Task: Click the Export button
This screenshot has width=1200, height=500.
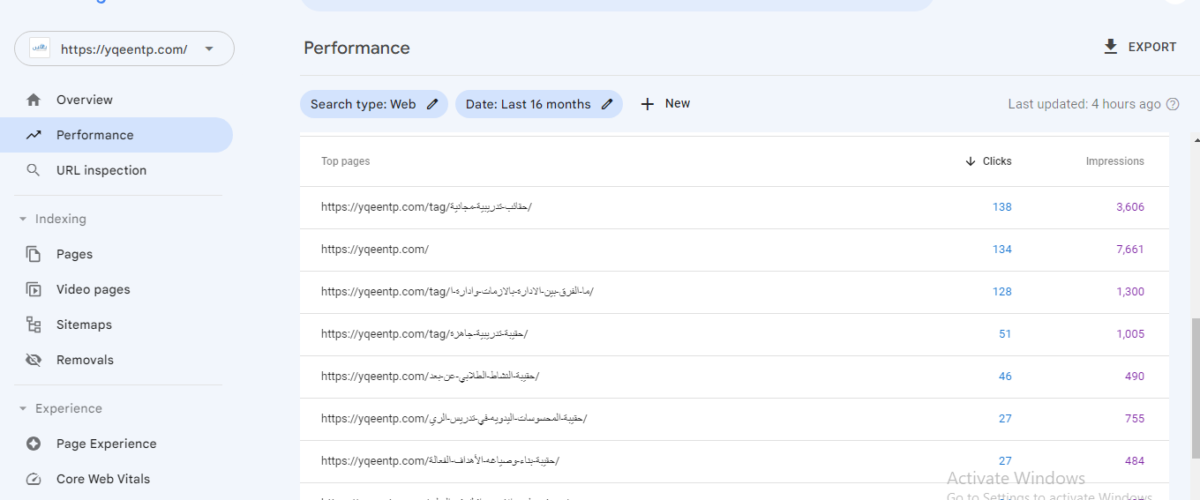Action: coord(1140,47)
